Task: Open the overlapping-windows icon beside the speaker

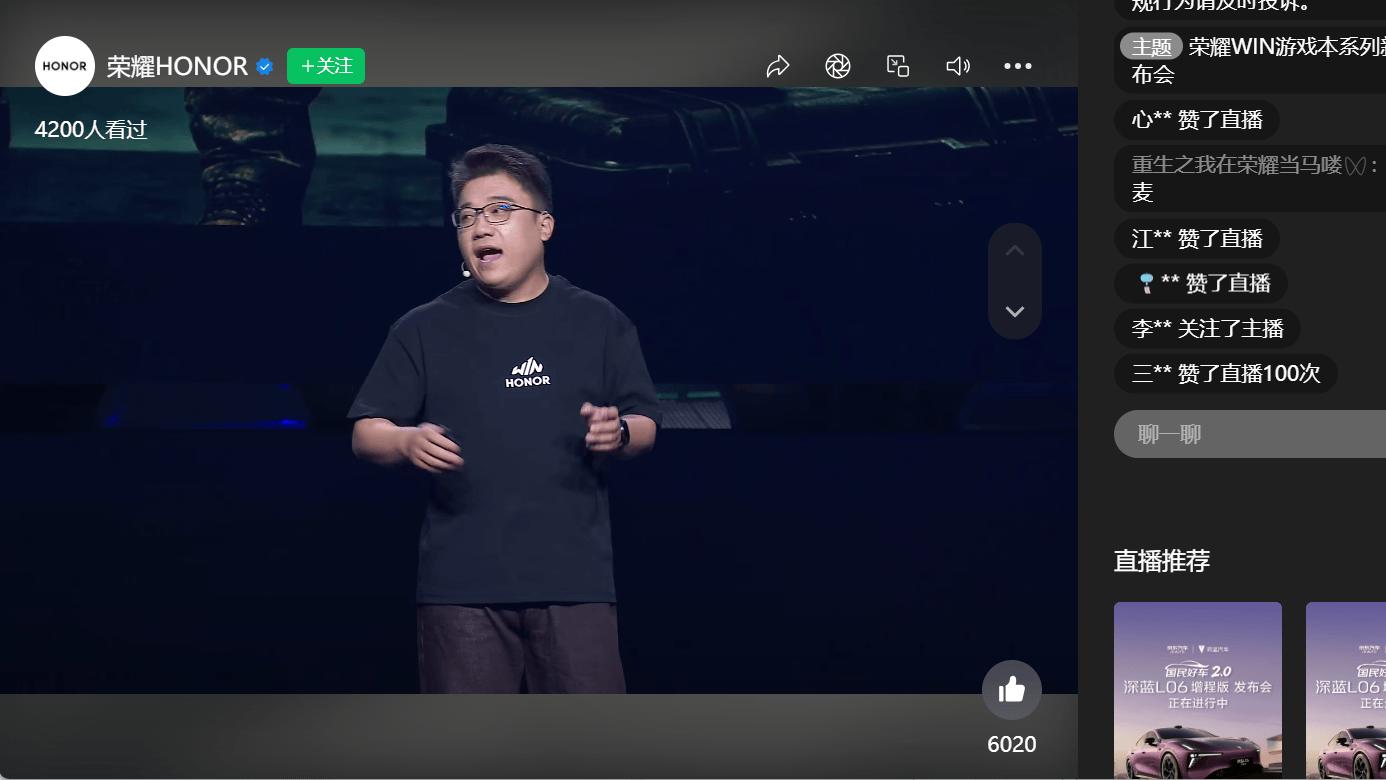Action: [x=898, y=66]
